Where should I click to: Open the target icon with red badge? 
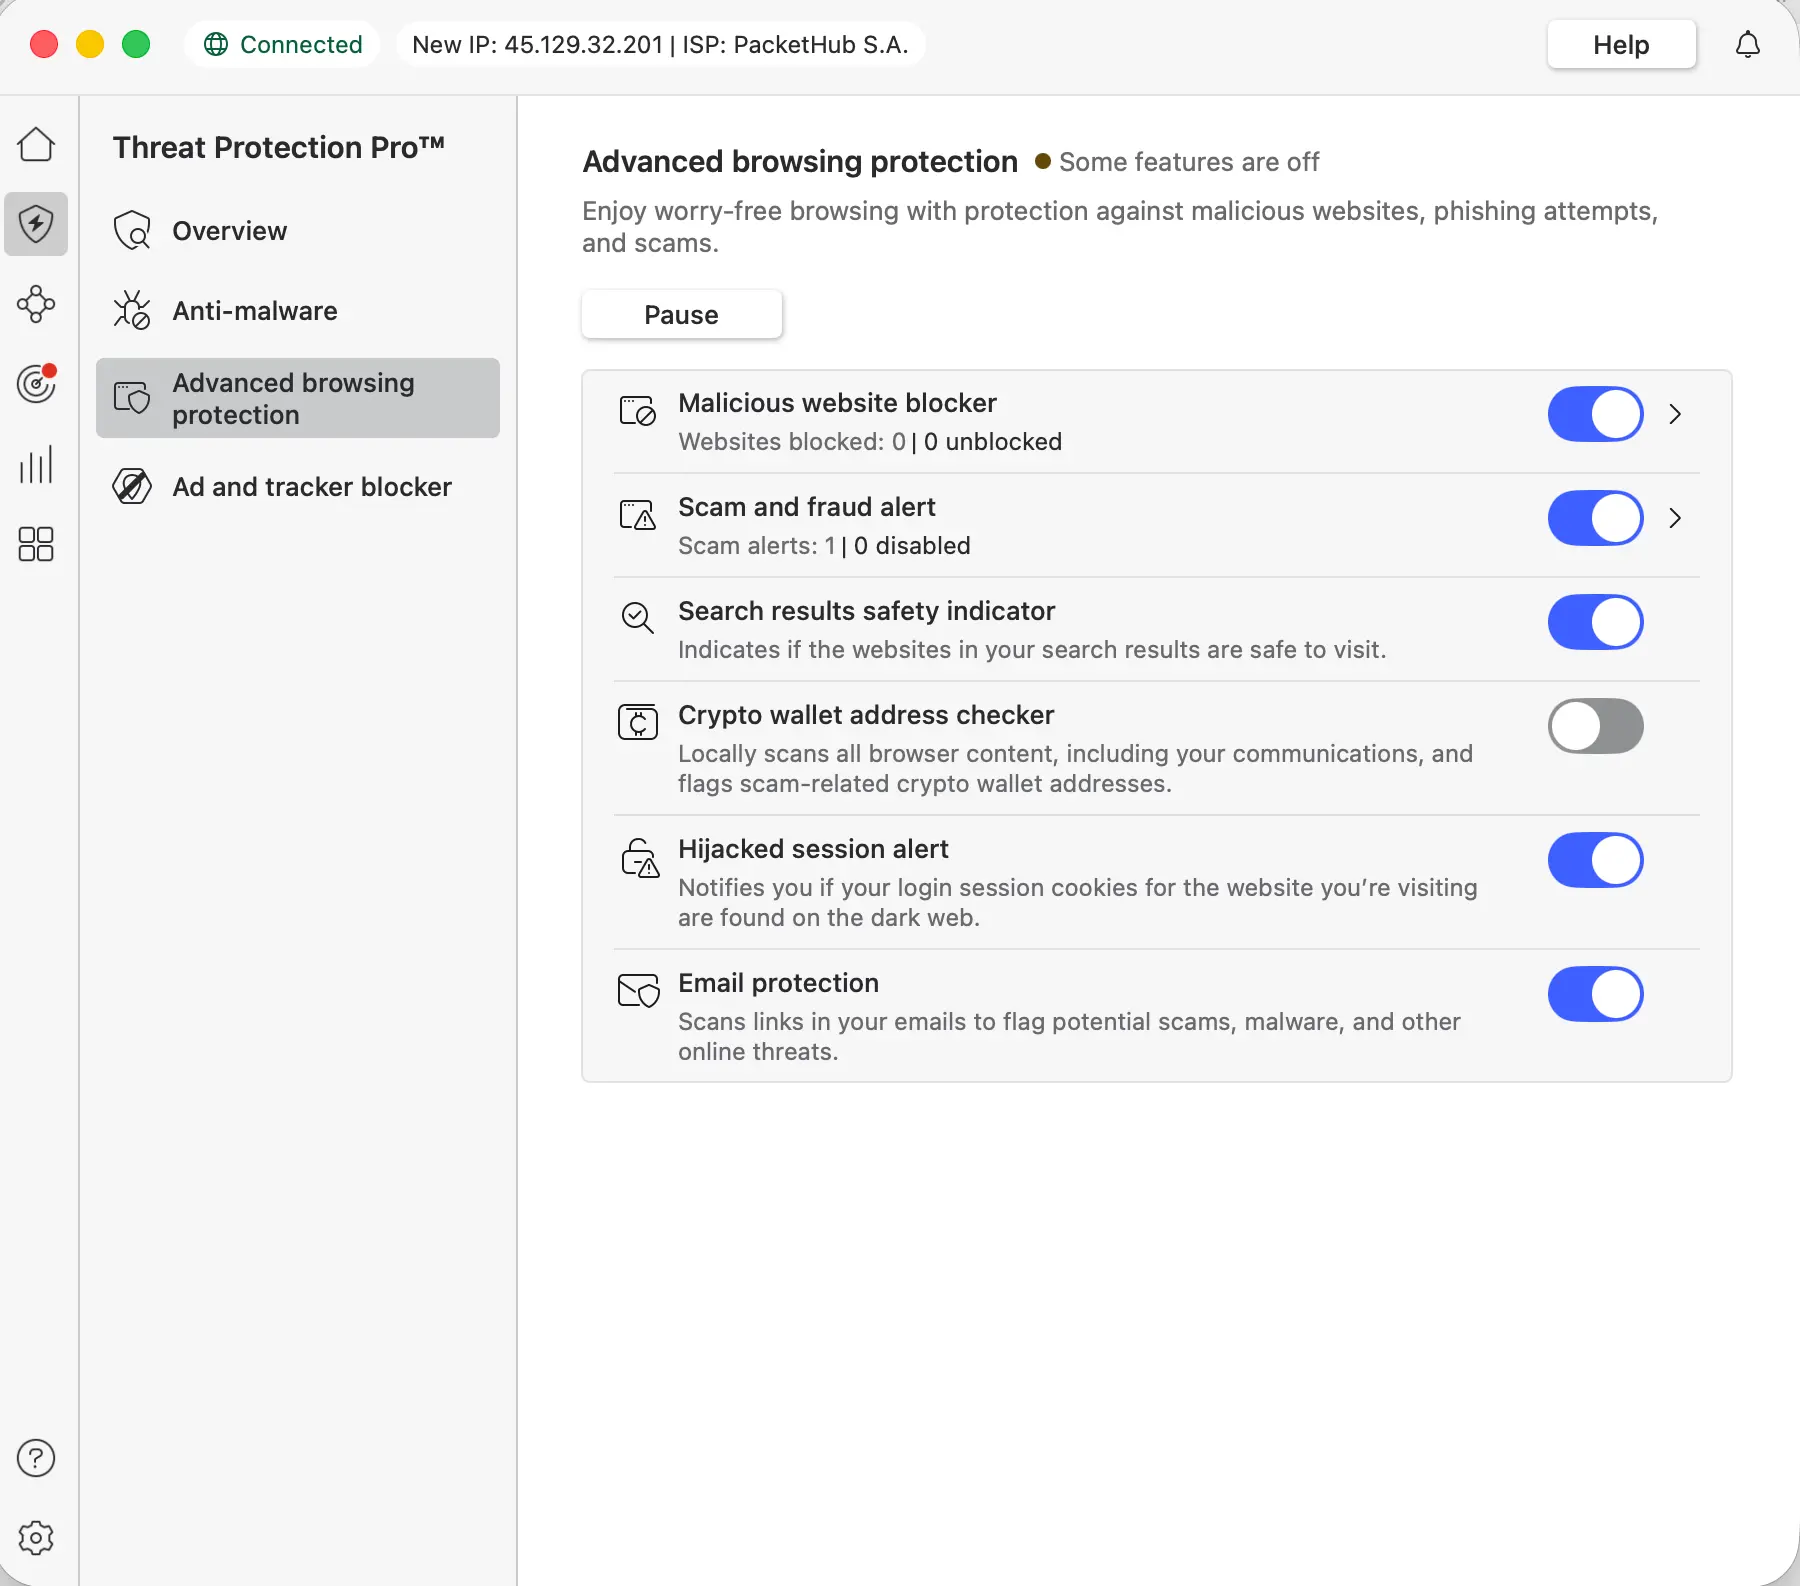(x=36, y=384)
